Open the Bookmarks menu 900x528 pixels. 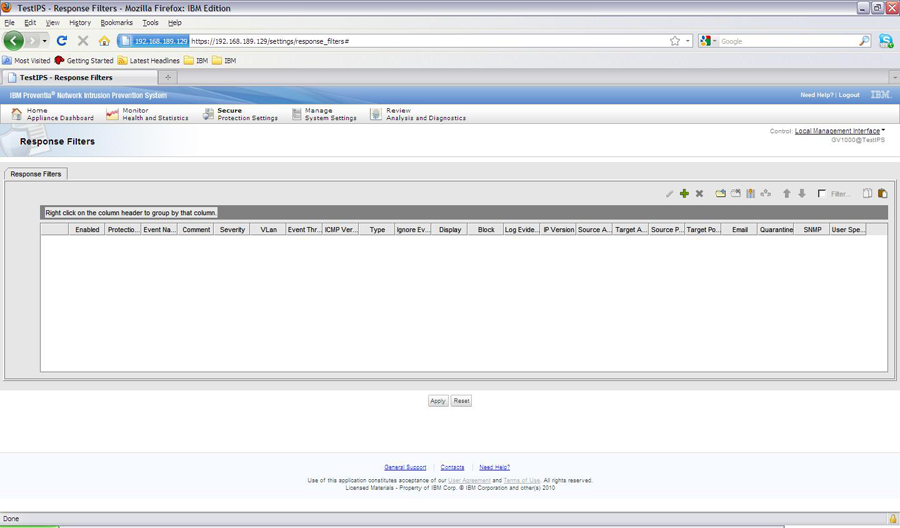(117, 23)
